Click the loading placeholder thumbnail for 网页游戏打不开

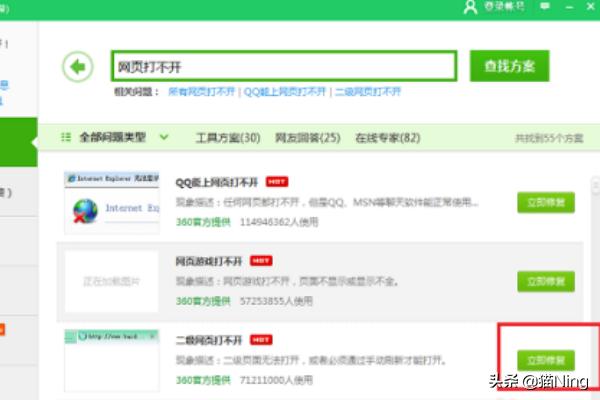click(x=112, y=282)
